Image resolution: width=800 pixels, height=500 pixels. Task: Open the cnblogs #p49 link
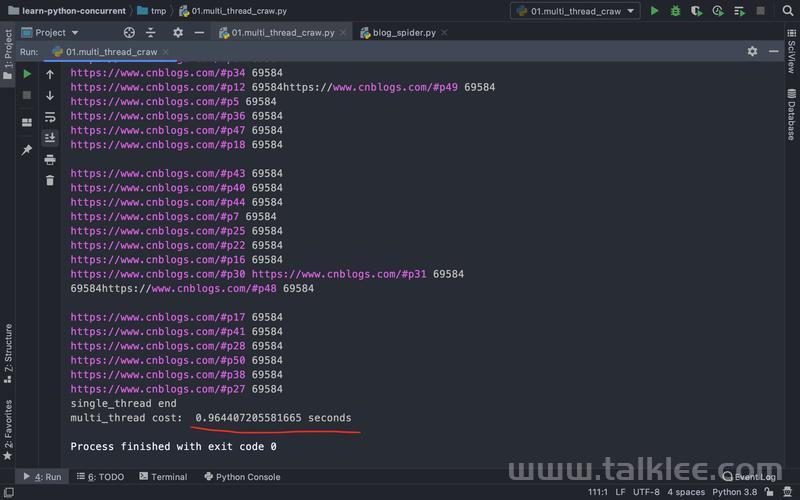395,87
